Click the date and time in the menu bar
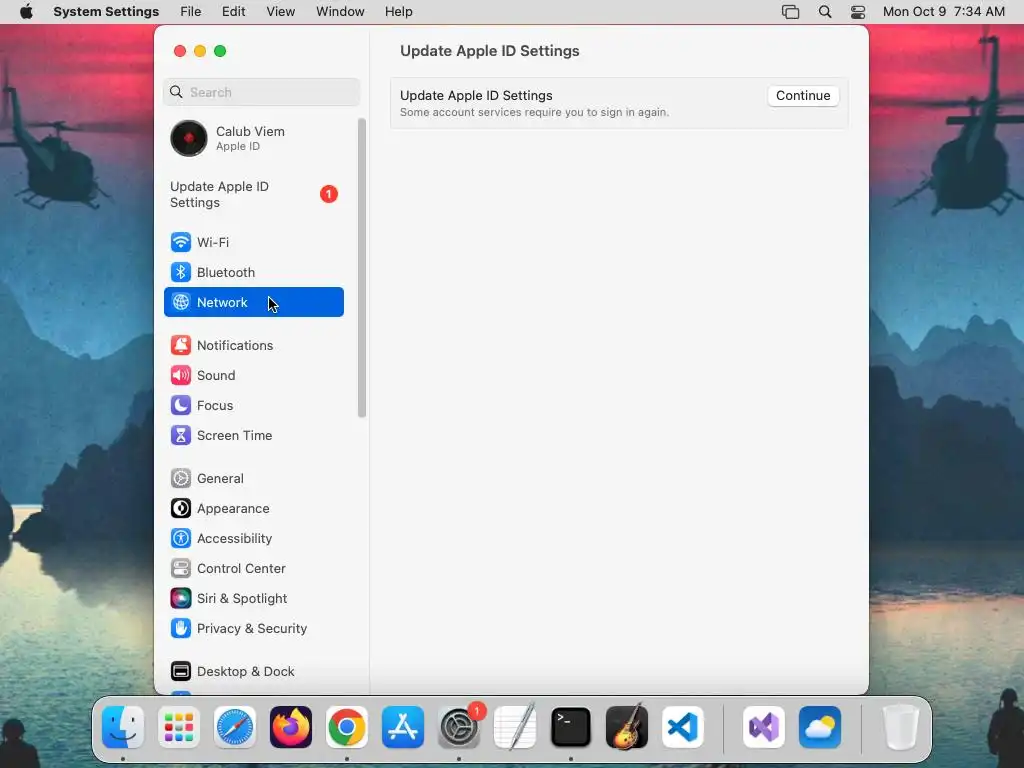Image resolution: width=1024 pixels, height=768 pixels. 944,12
